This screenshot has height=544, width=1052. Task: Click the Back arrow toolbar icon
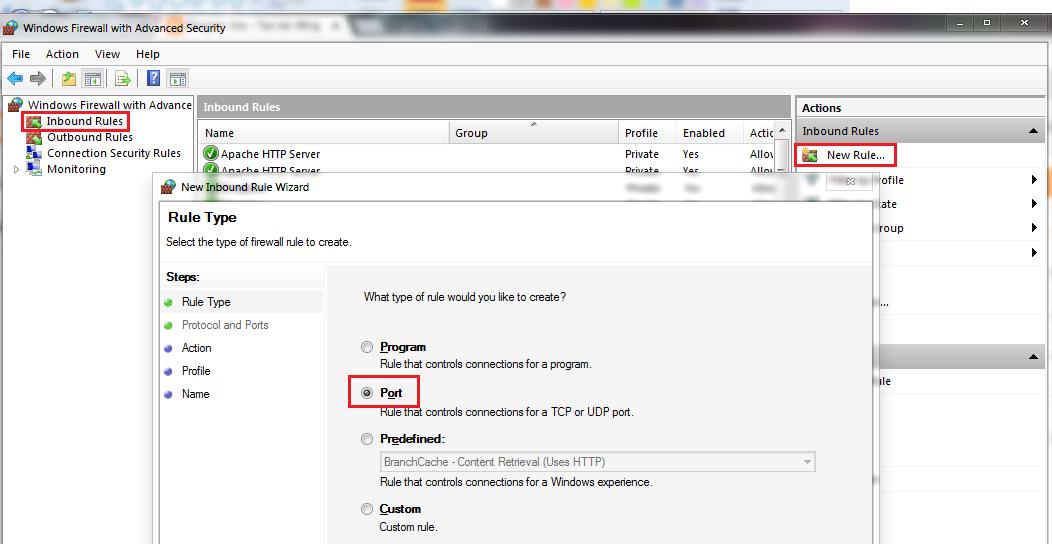tap(15, 78)
